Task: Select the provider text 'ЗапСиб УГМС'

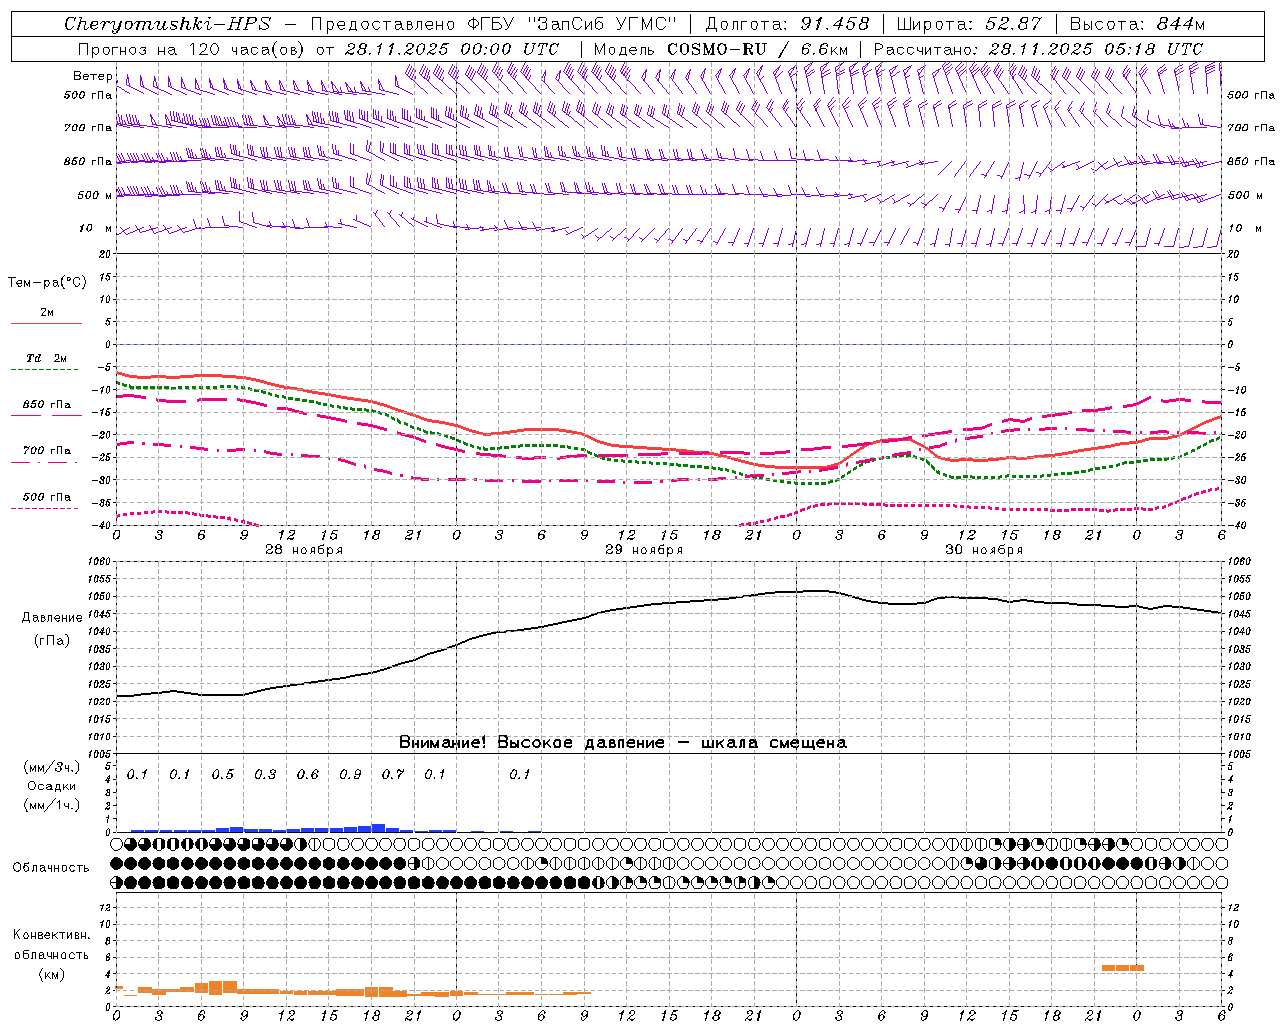Action: tap(602, 24)
